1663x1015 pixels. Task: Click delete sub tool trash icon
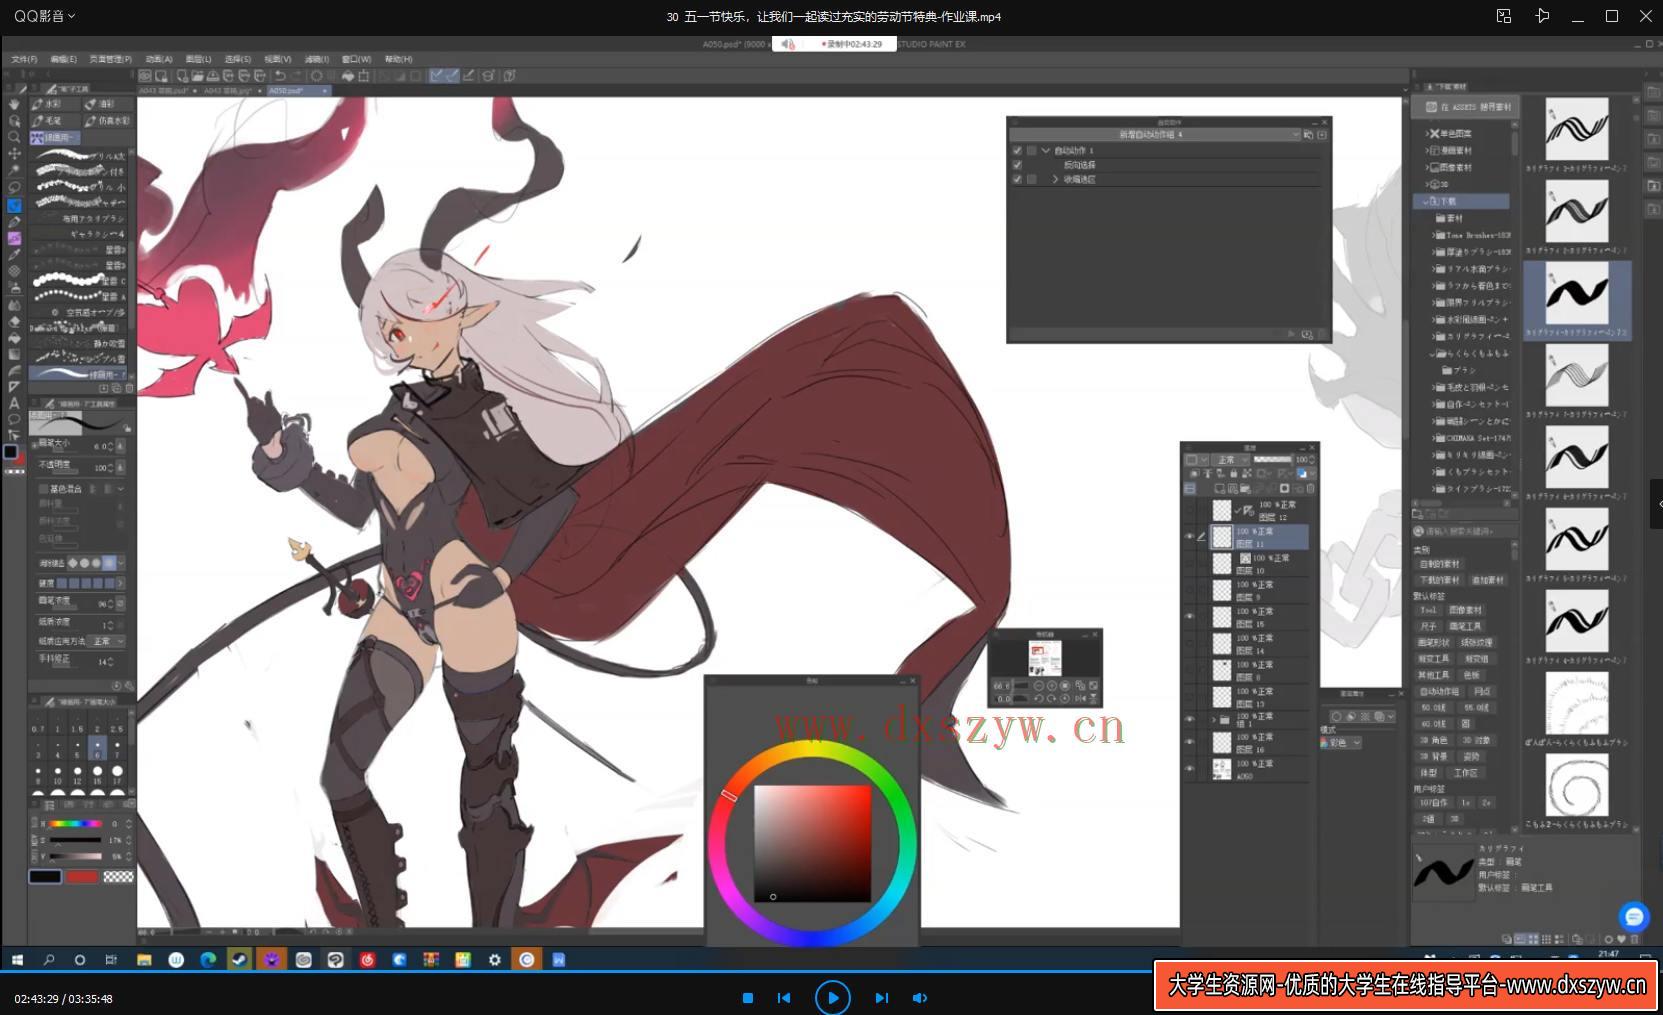pos(129,388)
